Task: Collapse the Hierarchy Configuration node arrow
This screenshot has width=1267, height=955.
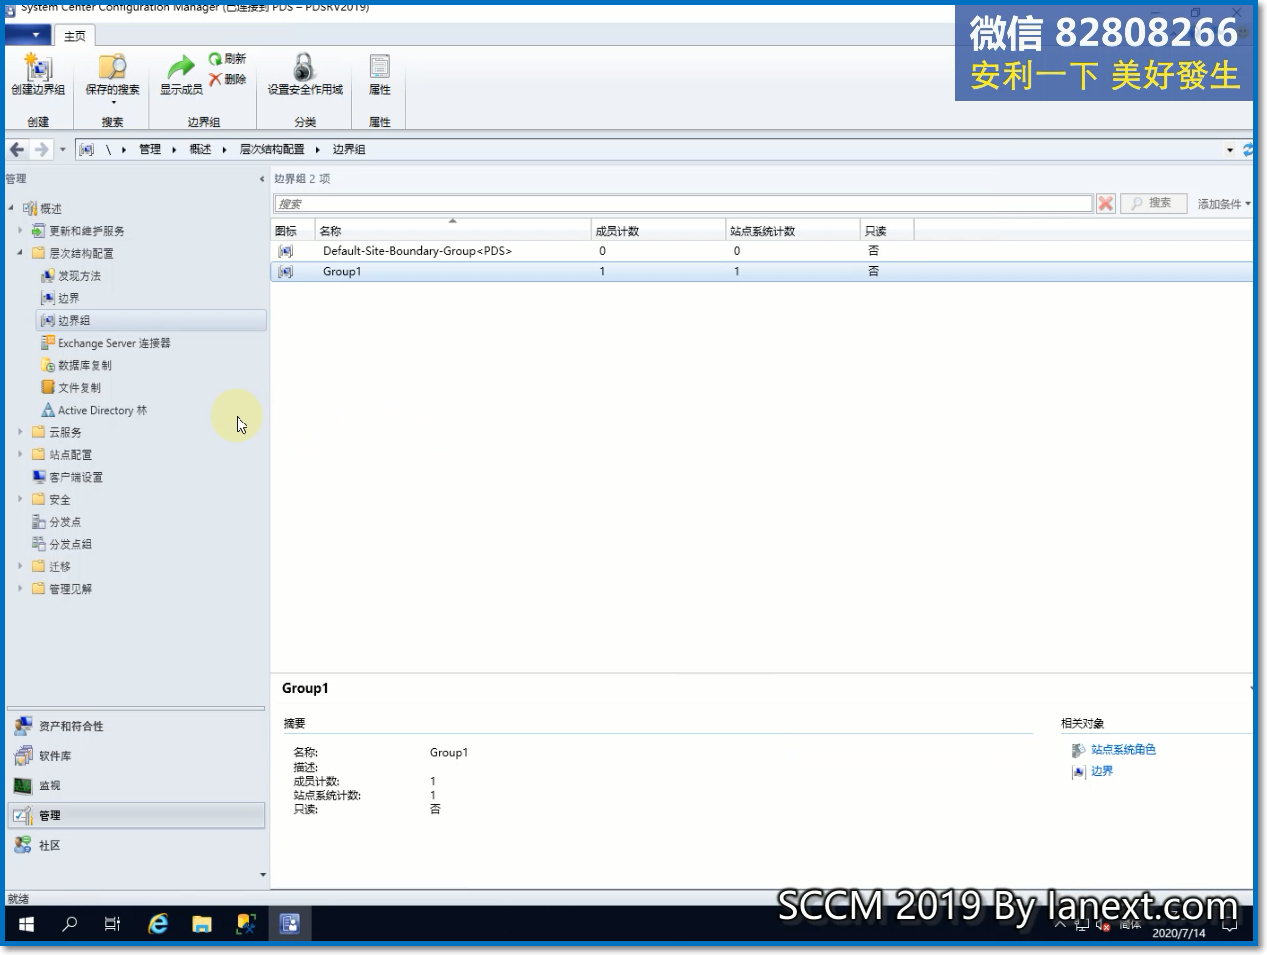Action: 20,253
